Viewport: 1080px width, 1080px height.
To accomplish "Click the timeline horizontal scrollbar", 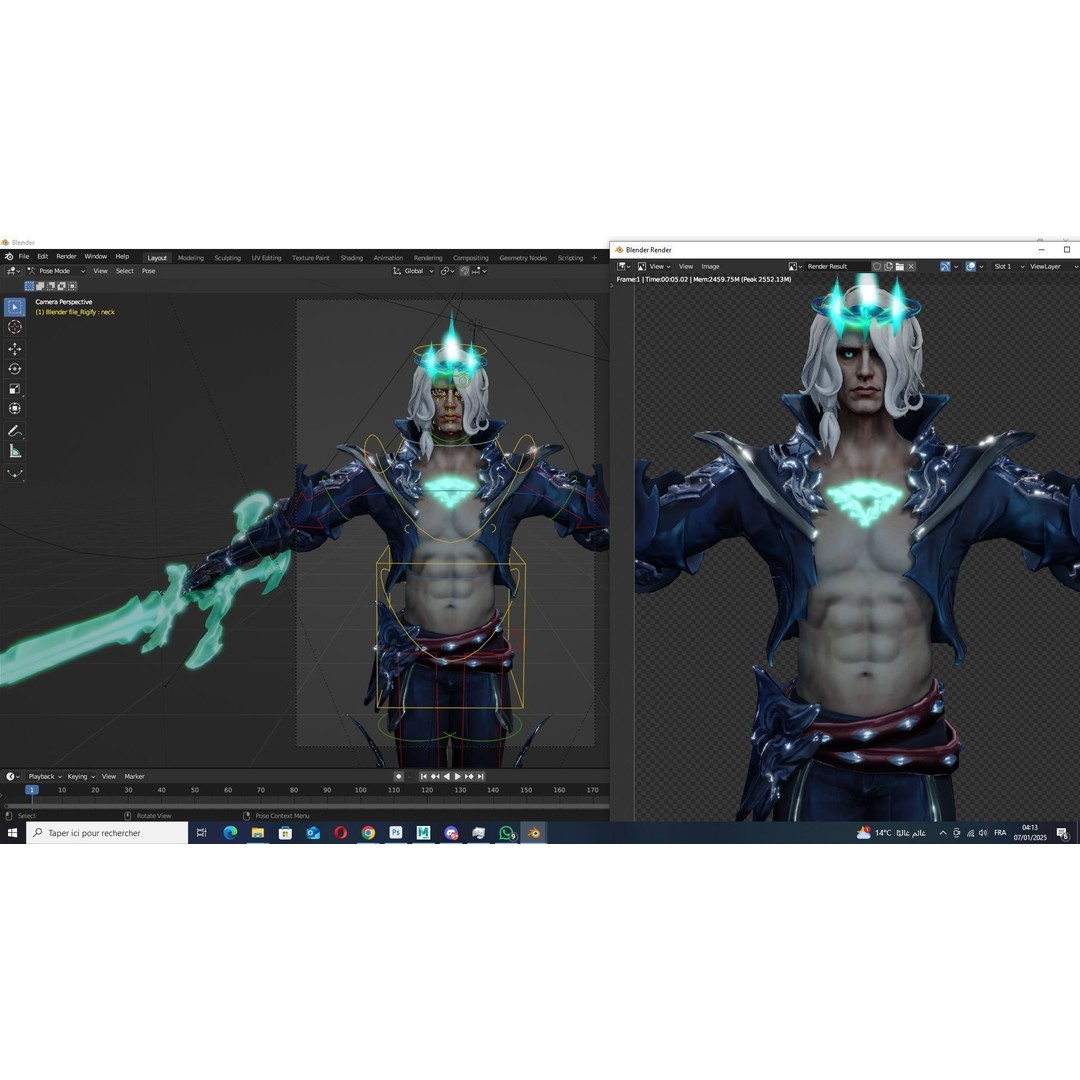I will [307, 805].
